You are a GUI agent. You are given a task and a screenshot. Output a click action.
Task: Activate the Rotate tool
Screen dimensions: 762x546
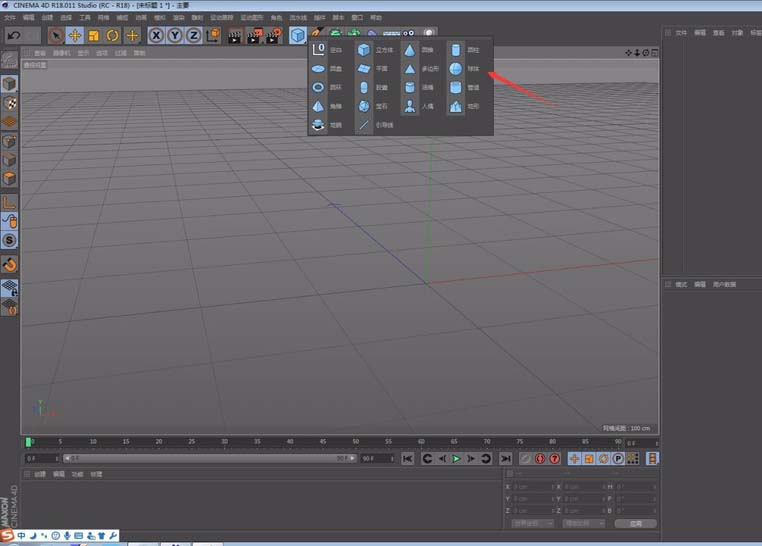112,35
